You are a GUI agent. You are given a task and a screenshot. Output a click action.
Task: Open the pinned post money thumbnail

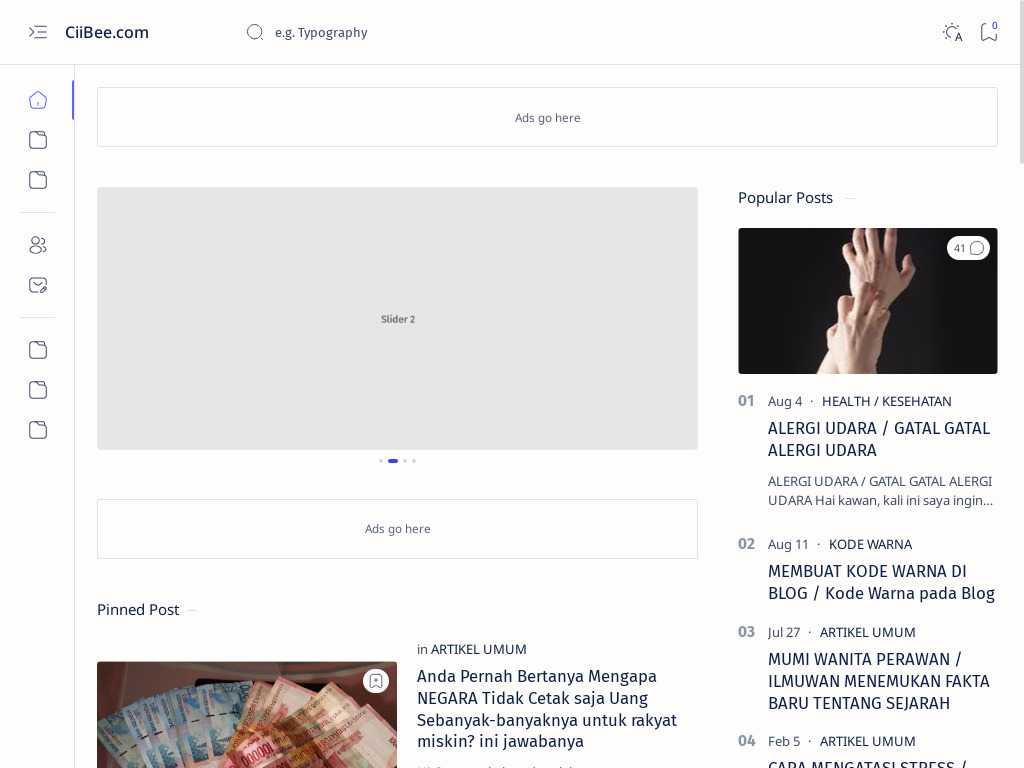246,720
